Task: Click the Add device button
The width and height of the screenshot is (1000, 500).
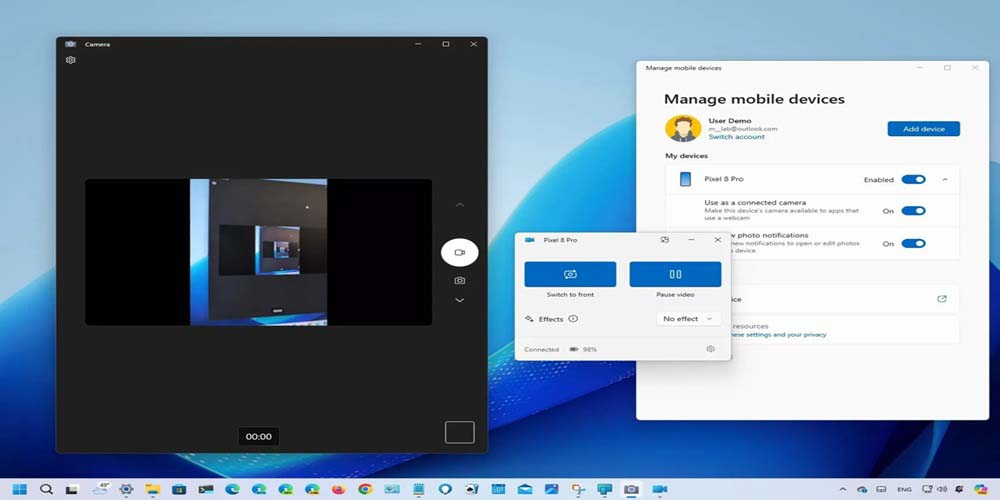Action: point(923,129)
